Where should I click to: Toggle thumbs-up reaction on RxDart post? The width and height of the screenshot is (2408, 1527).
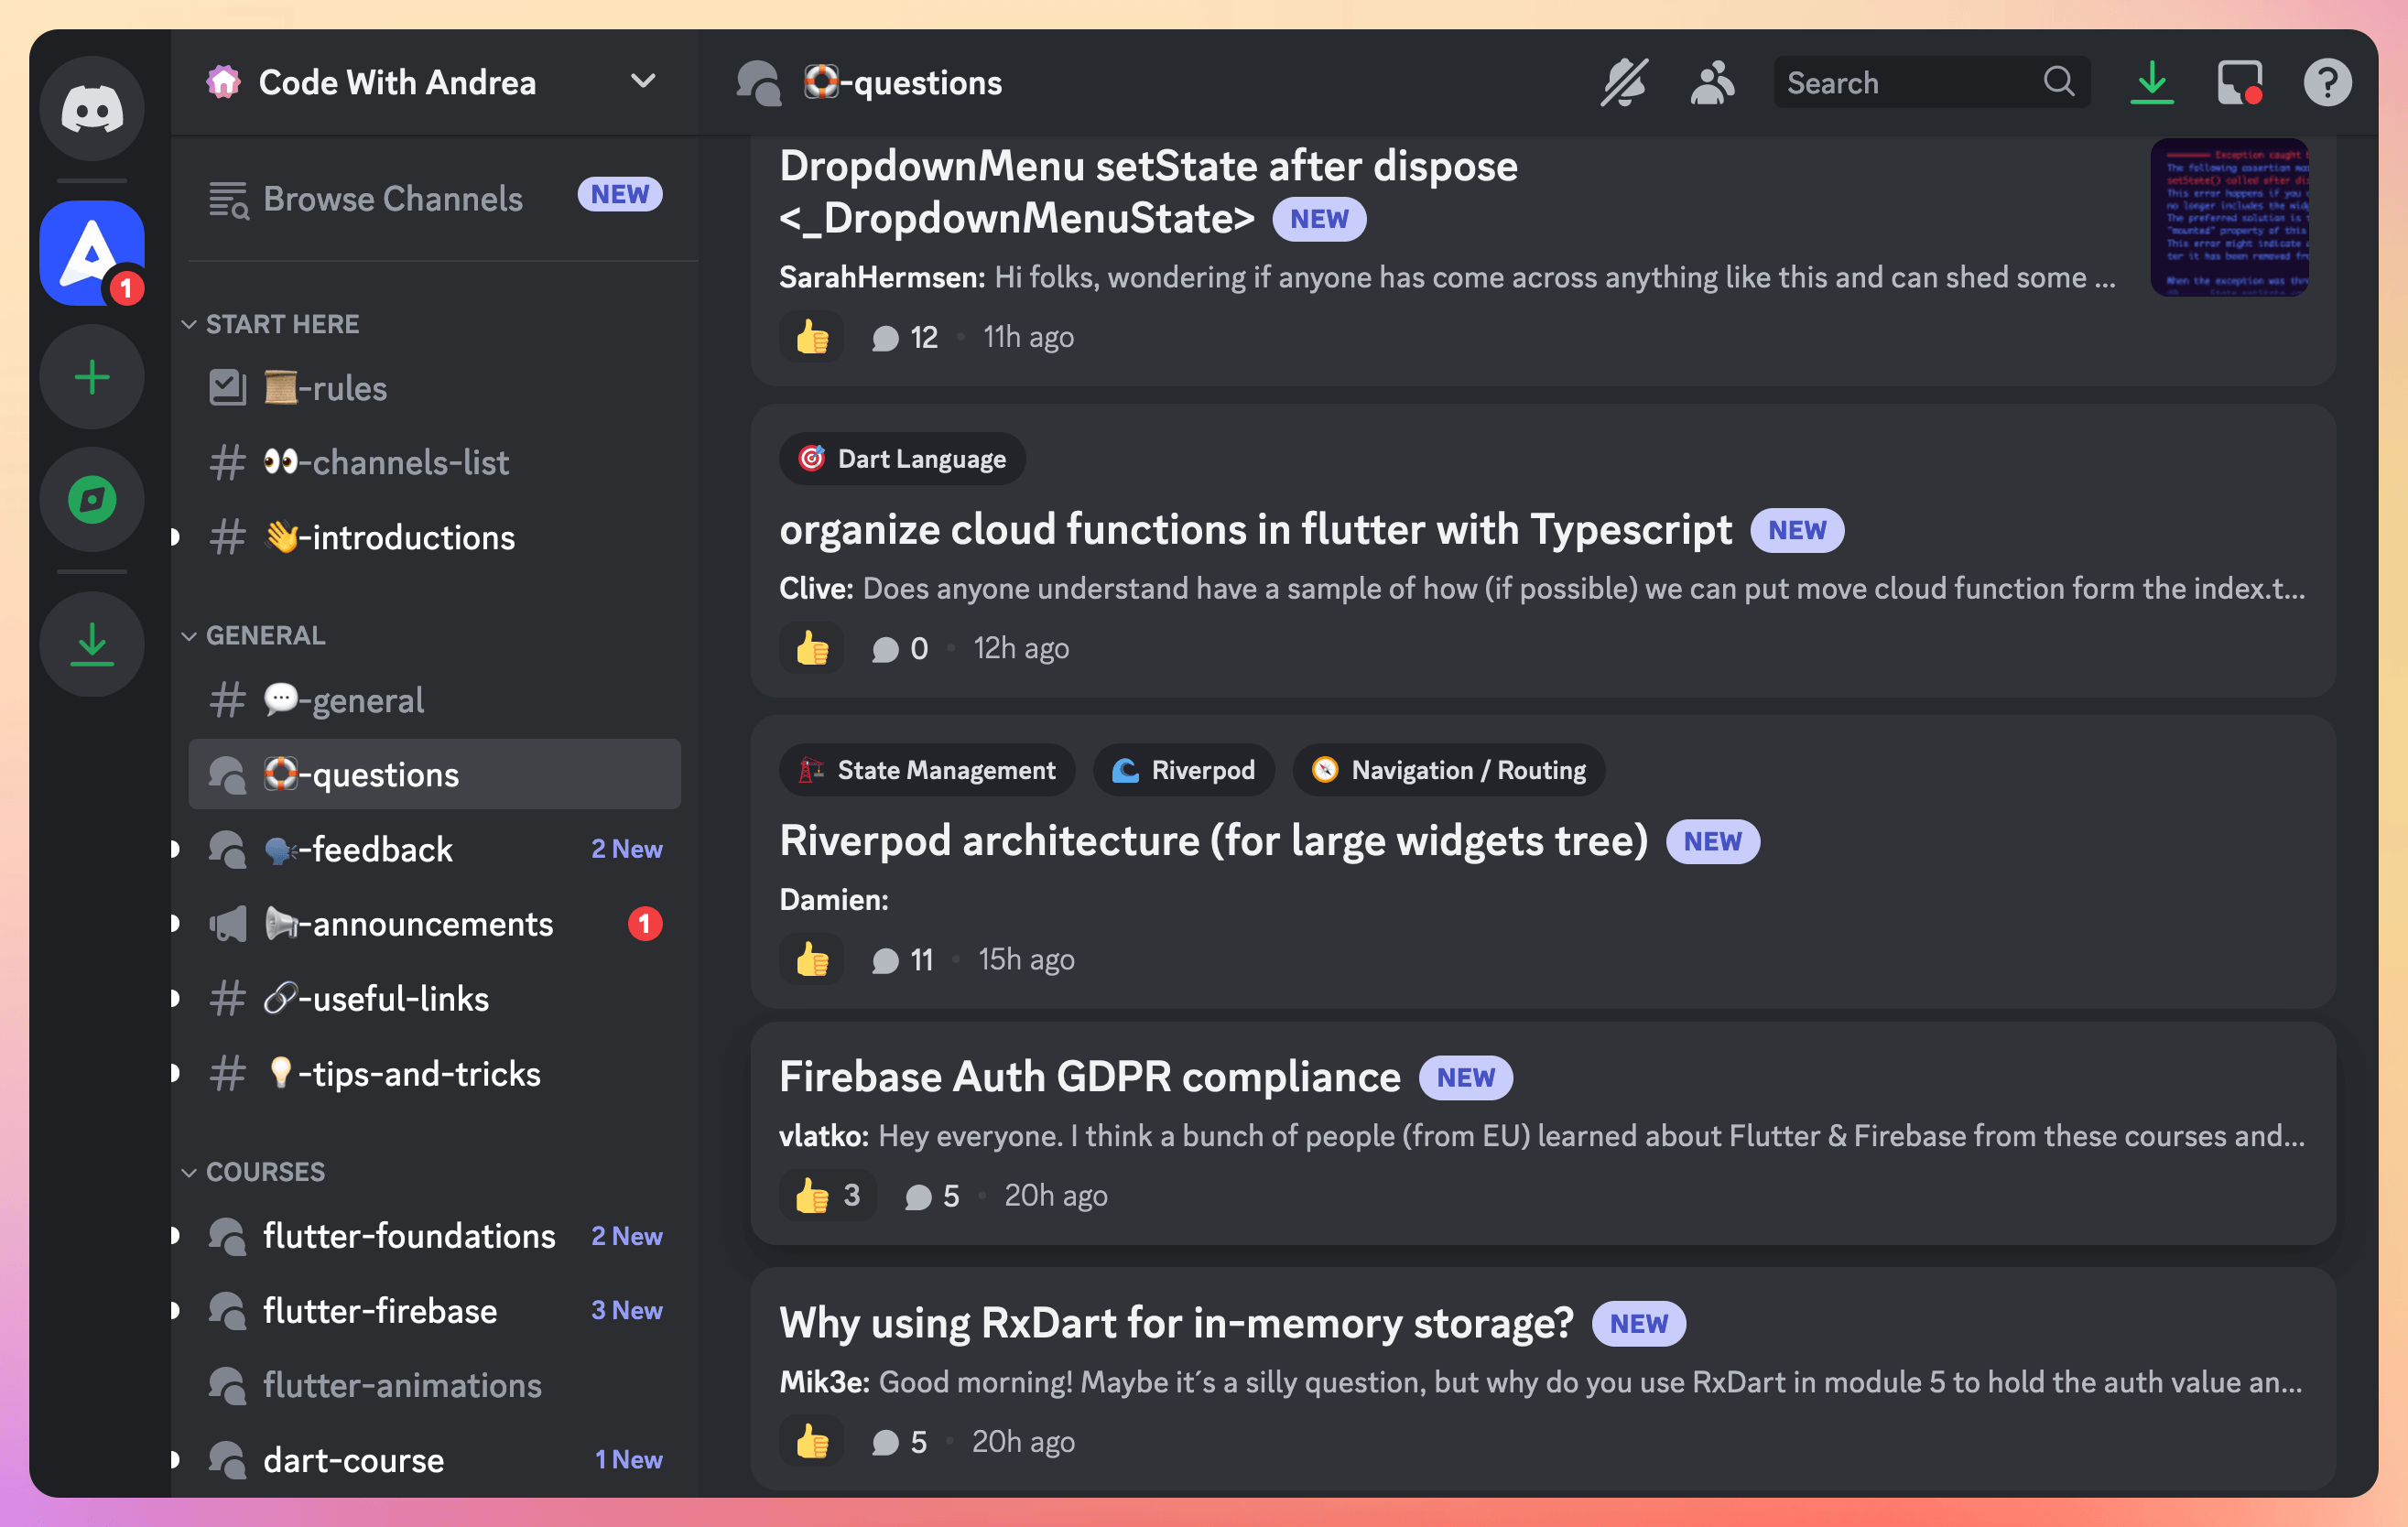[811, 1441]
